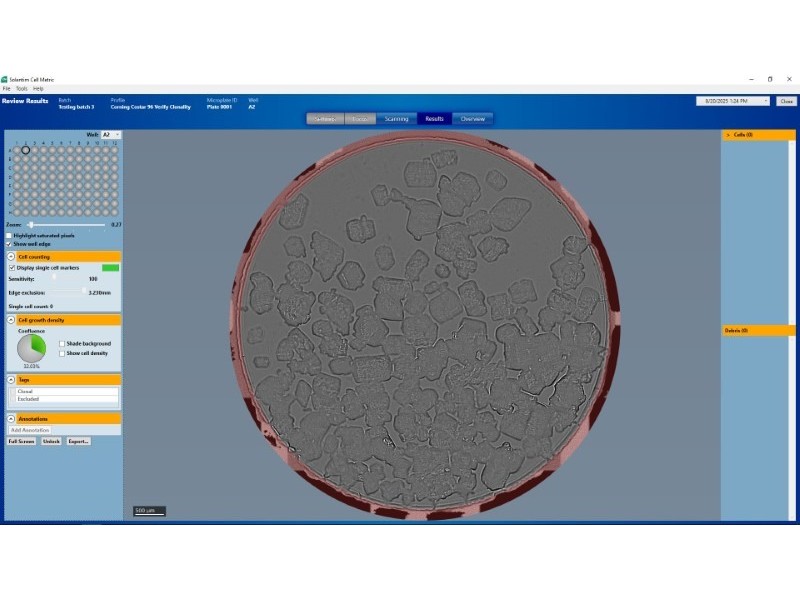Collapse the Cell growth density chevron

[11, 320]
